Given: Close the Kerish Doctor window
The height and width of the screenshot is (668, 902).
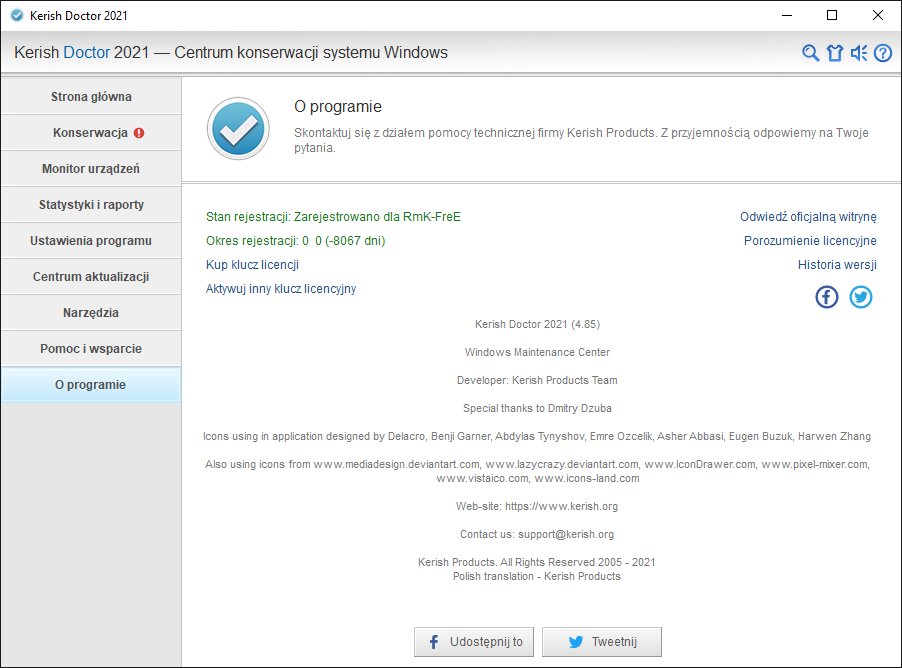Looking at the screenshot, I should (878, 16).
